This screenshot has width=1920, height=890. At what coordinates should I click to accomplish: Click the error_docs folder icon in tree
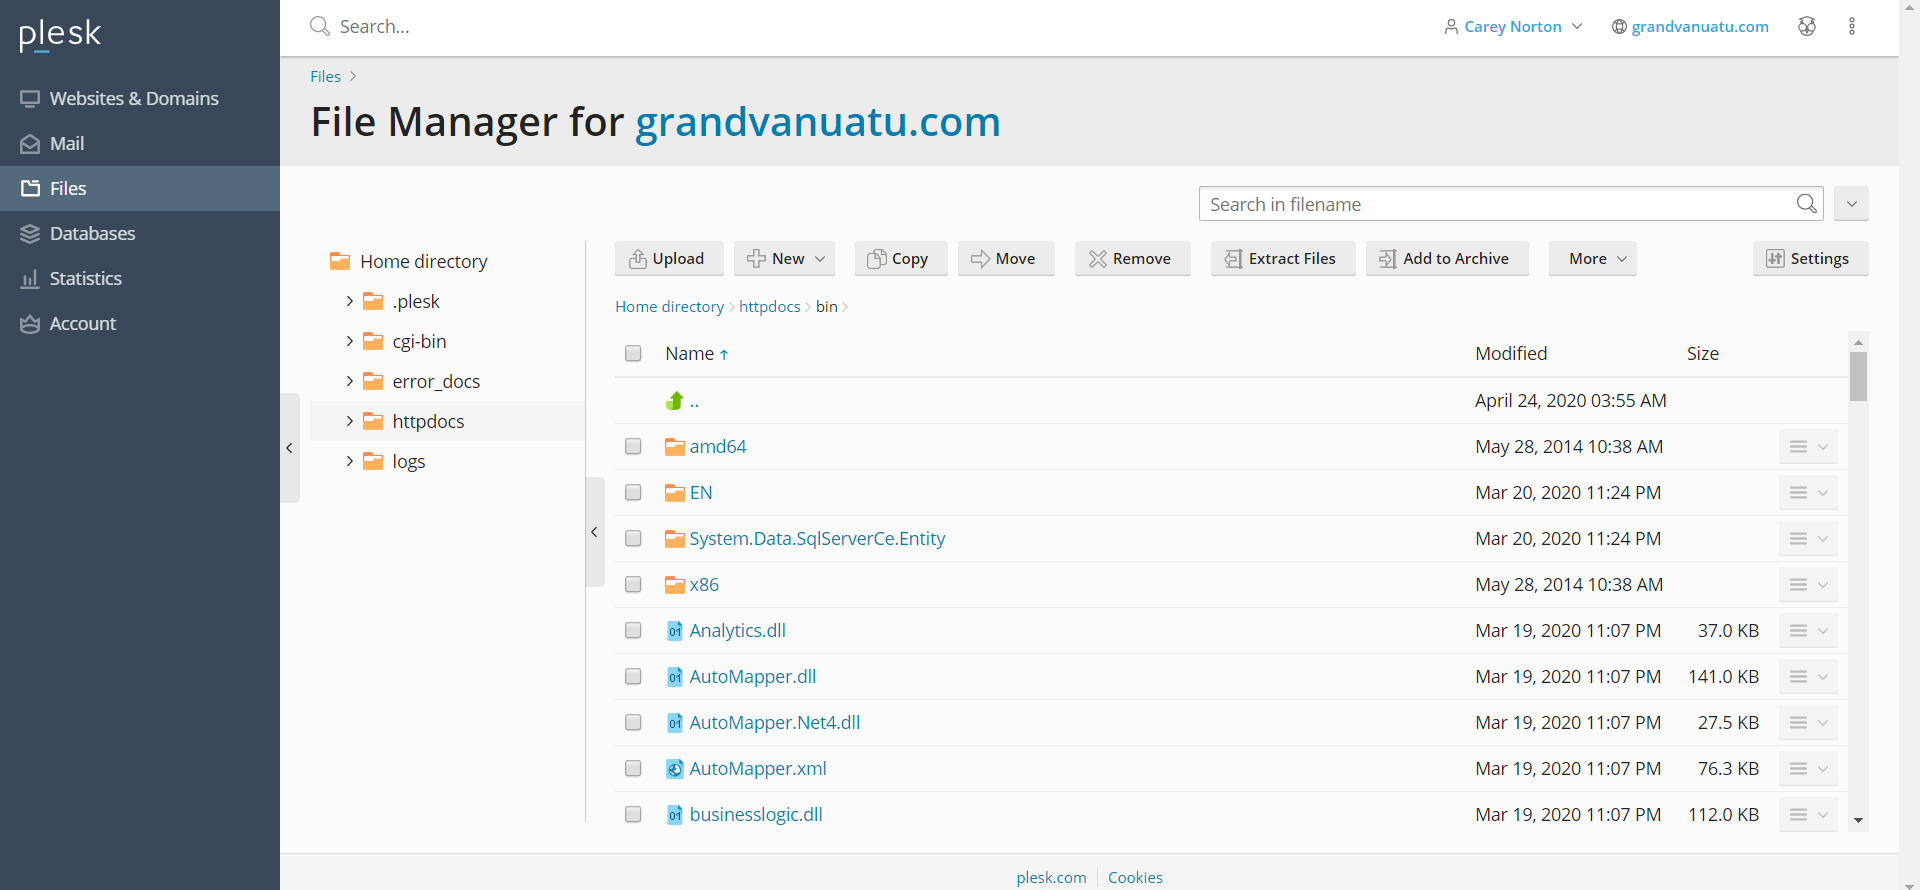pyautogui.click(x=373, y=381)
